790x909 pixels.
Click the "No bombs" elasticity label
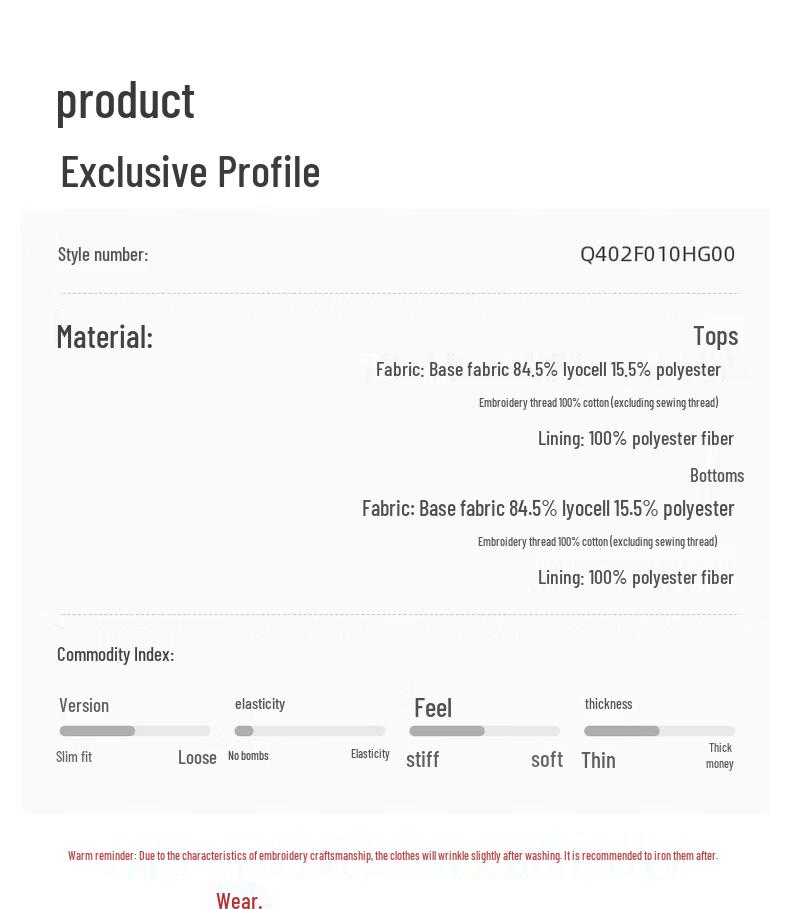(248, 756)
